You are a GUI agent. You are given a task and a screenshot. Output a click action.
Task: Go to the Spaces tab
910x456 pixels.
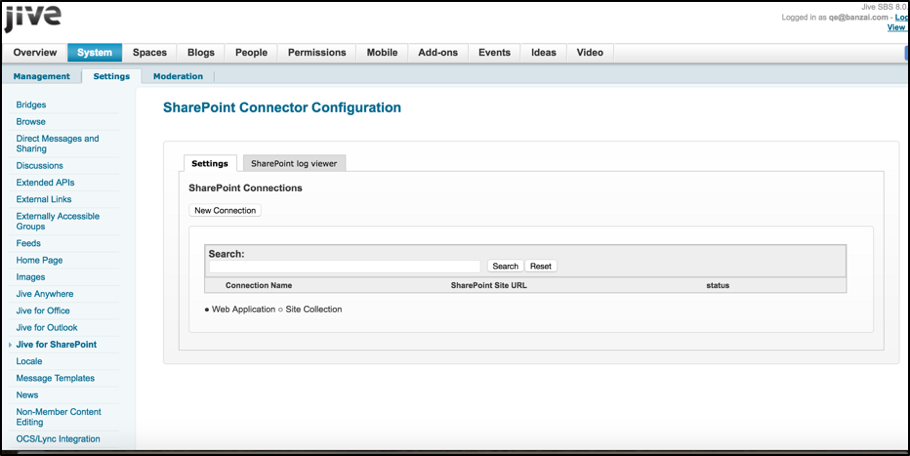coord(150,52)
